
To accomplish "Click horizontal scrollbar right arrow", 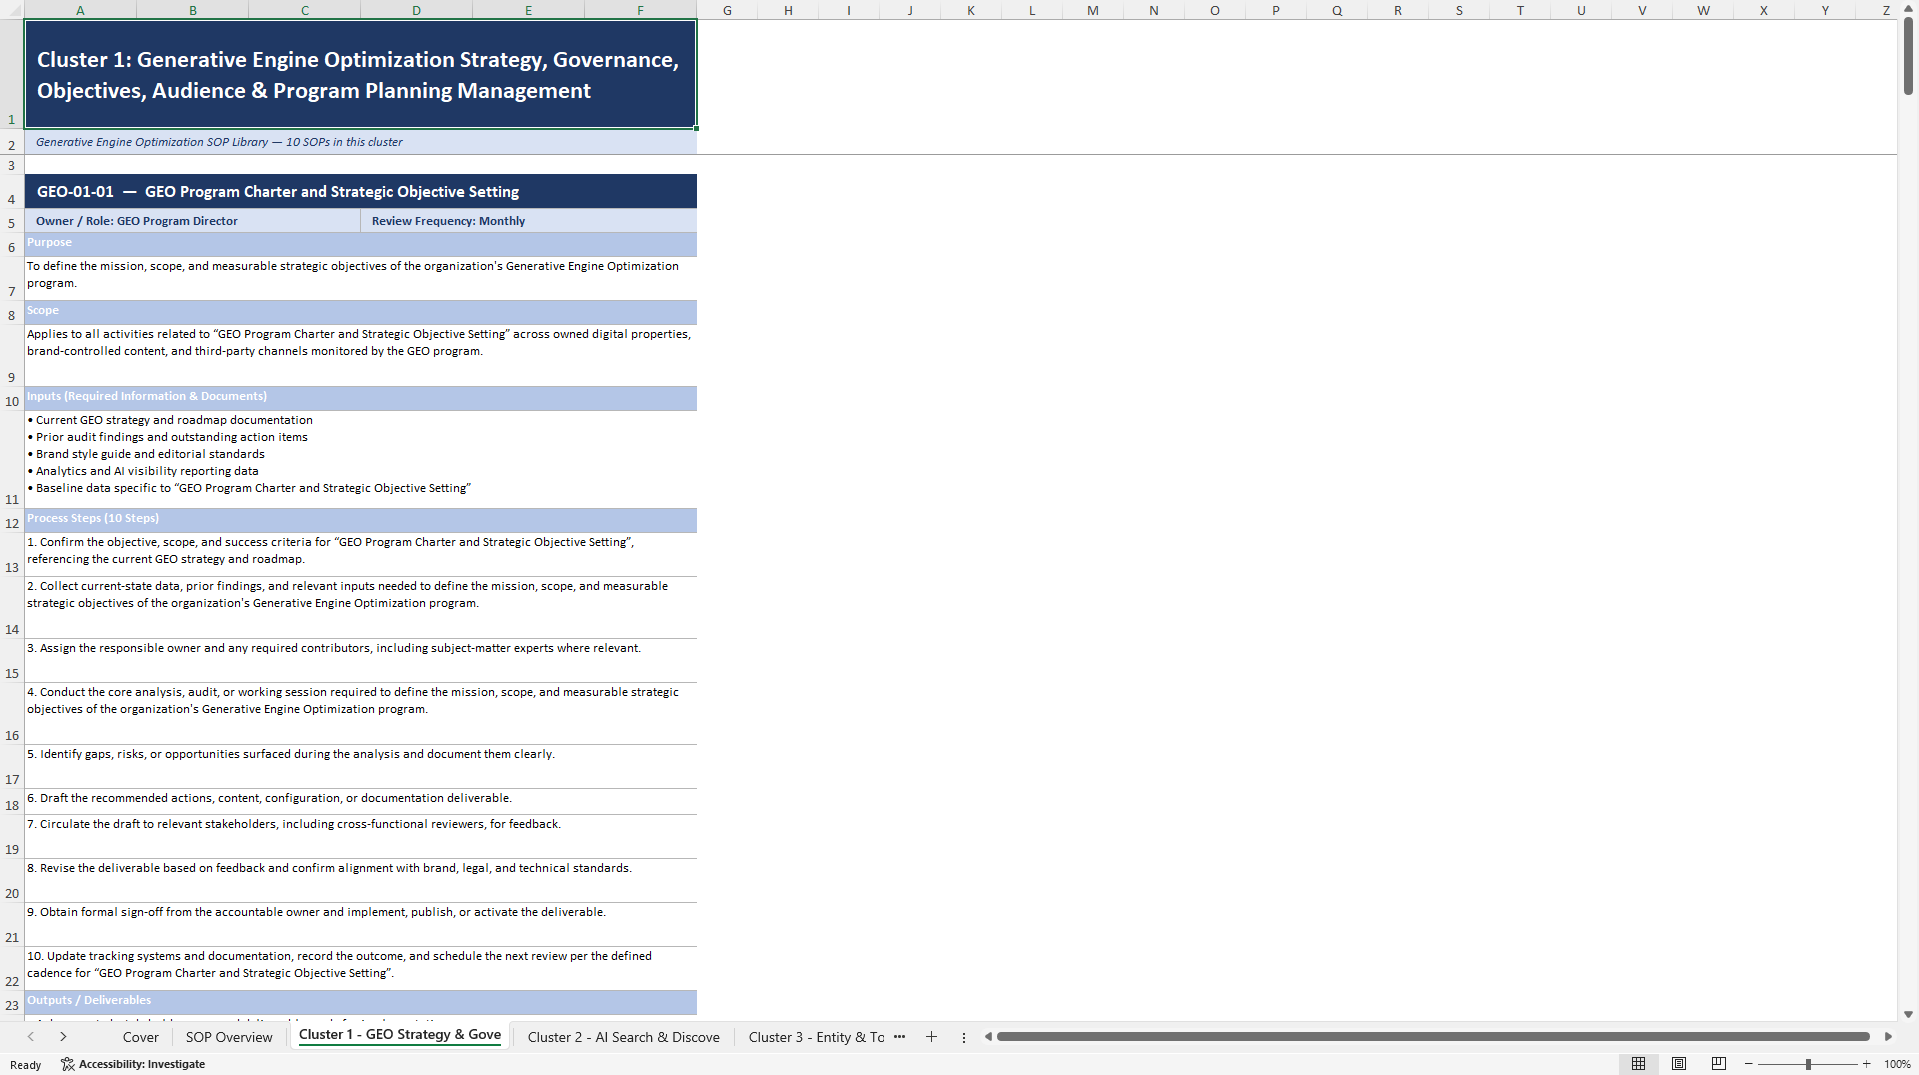I will pyautogui.click(x=1888, y=1037).
